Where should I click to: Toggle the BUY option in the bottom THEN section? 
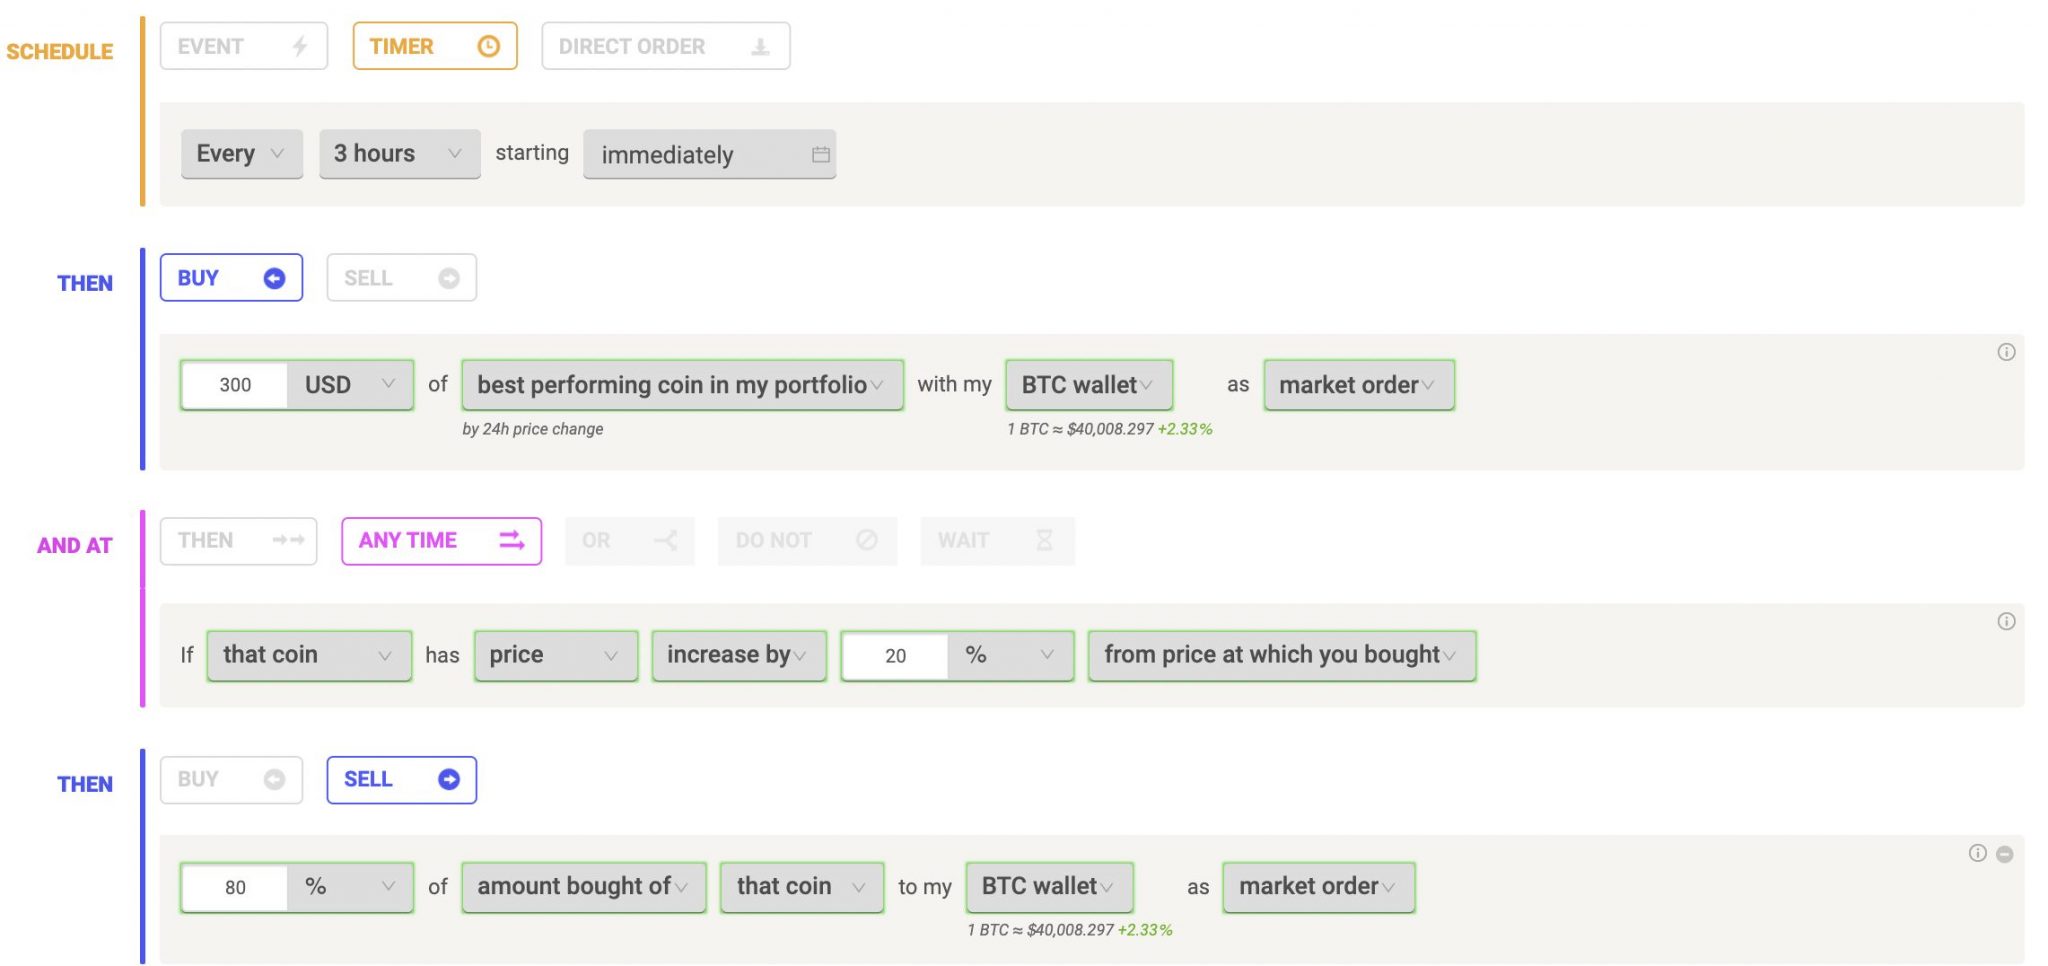click(230, 779)
